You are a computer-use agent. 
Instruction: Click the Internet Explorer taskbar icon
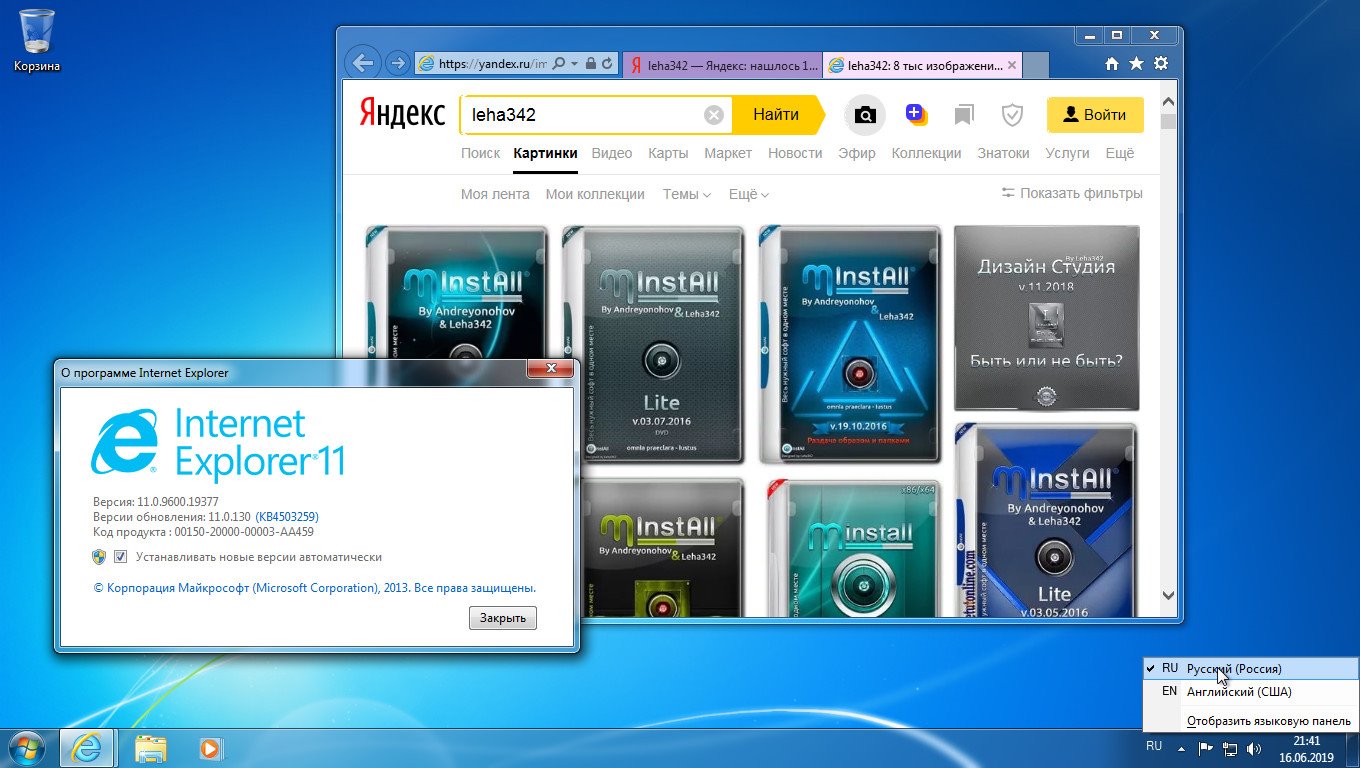tap(87, 747)
